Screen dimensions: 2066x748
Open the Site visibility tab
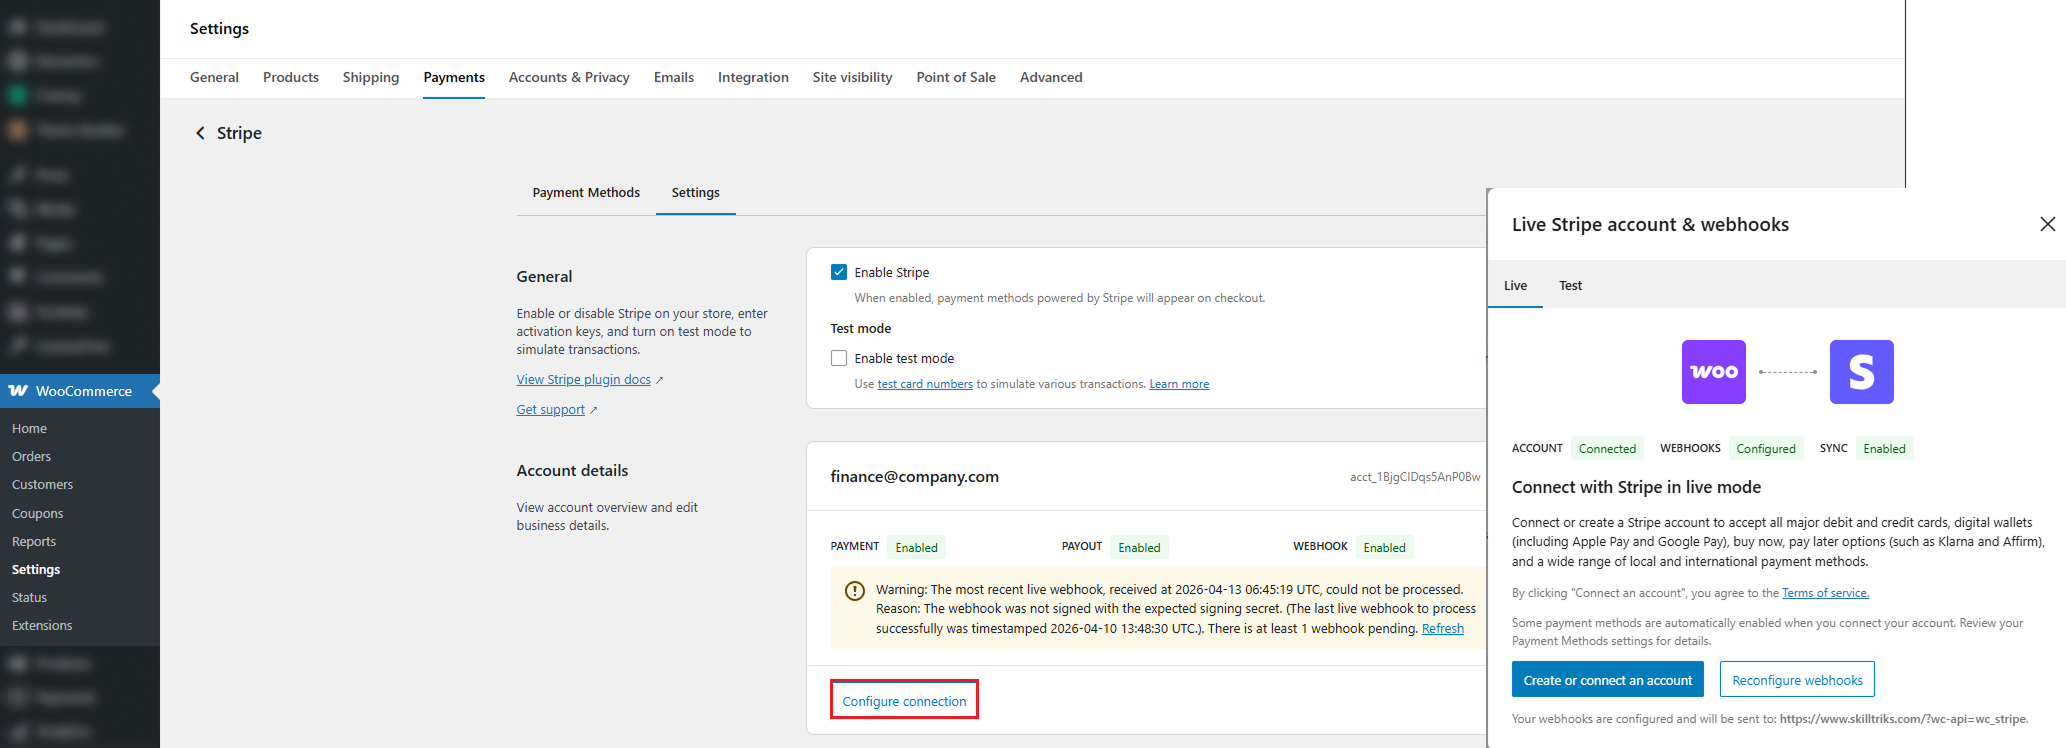(x=852, y=77)
